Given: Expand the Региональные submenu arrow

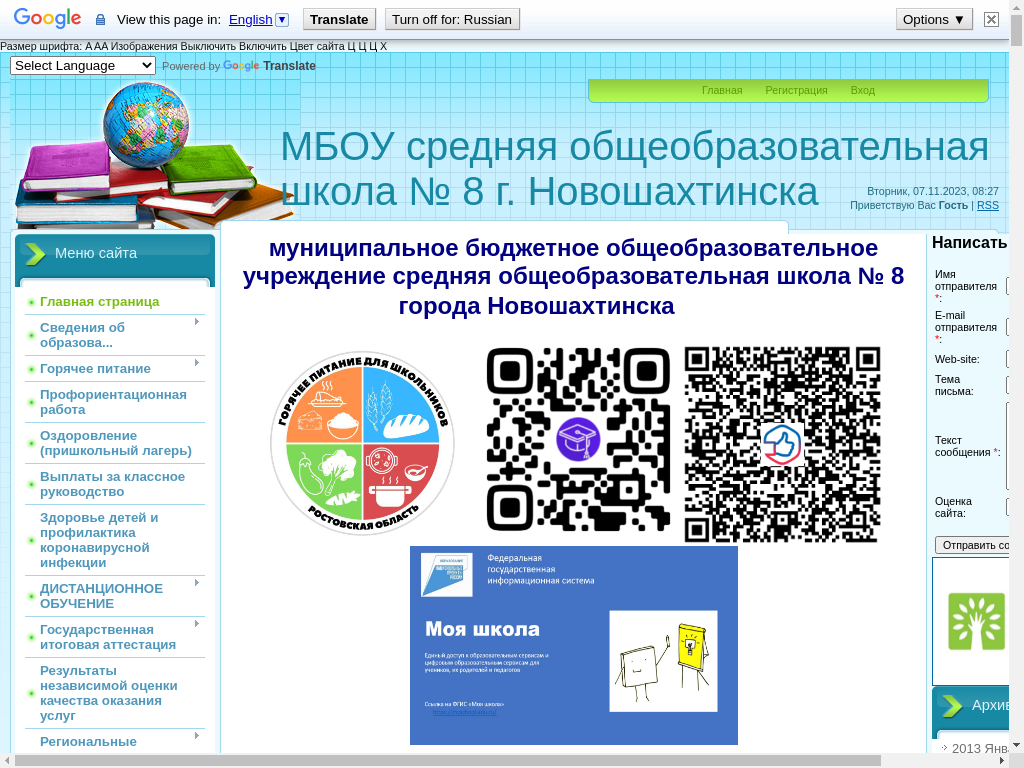Looking at the screenshot, I should click(x=197, y=735).
